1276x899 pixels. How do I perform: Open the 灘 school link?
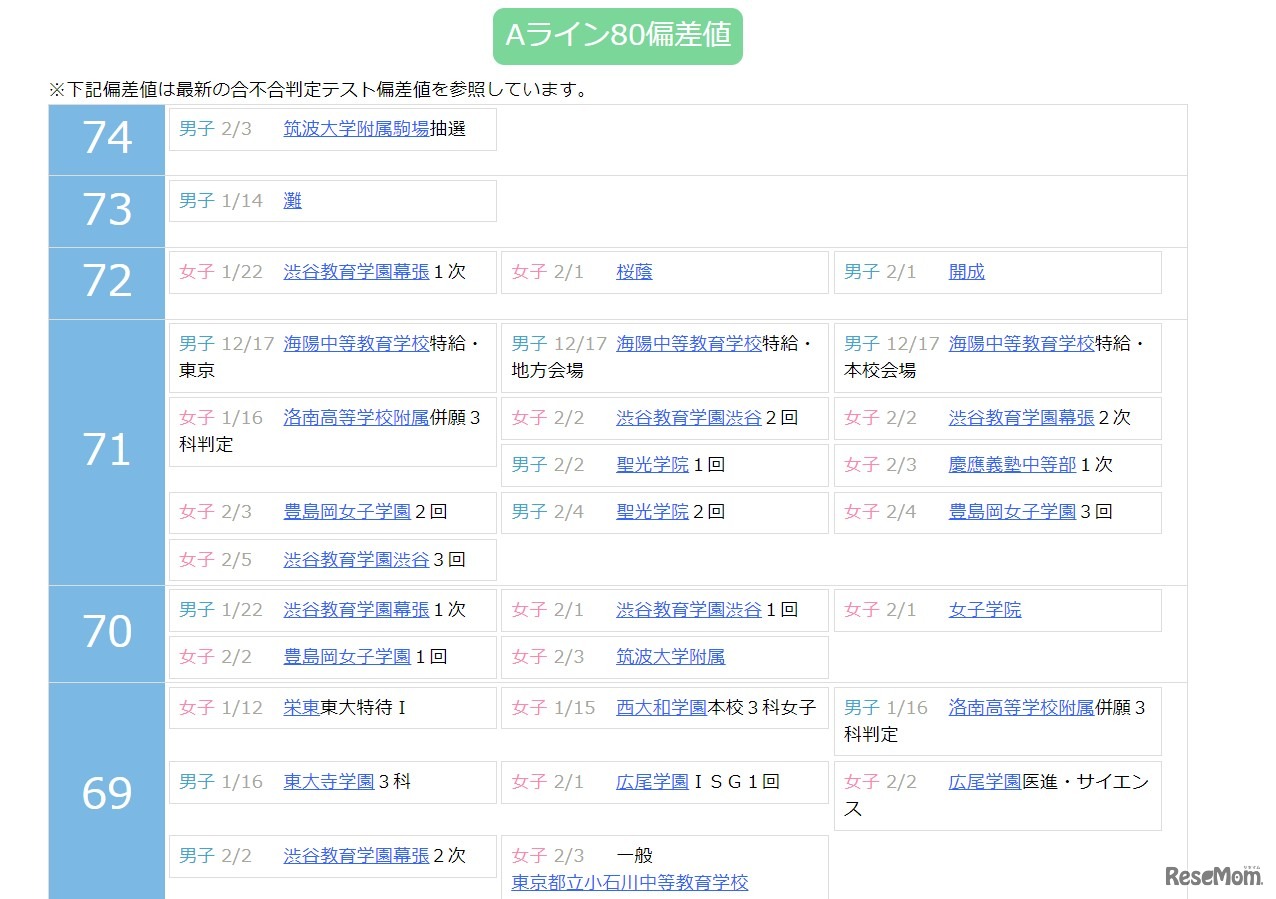point(291,200)
